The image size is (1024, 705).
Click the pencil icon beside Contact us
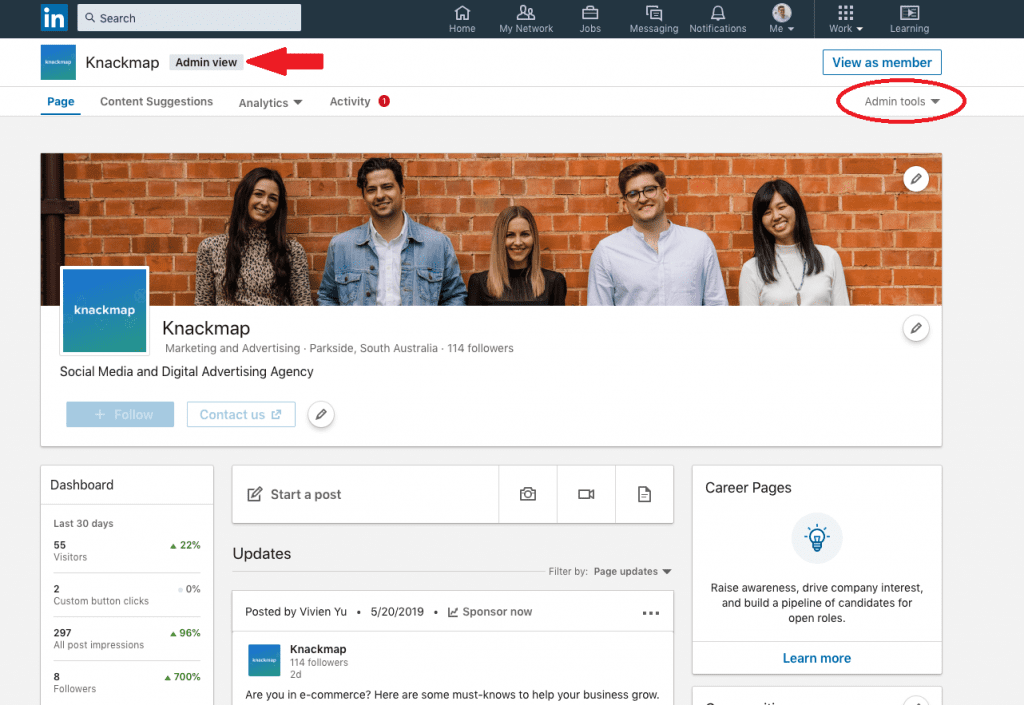tap(321, 415)
